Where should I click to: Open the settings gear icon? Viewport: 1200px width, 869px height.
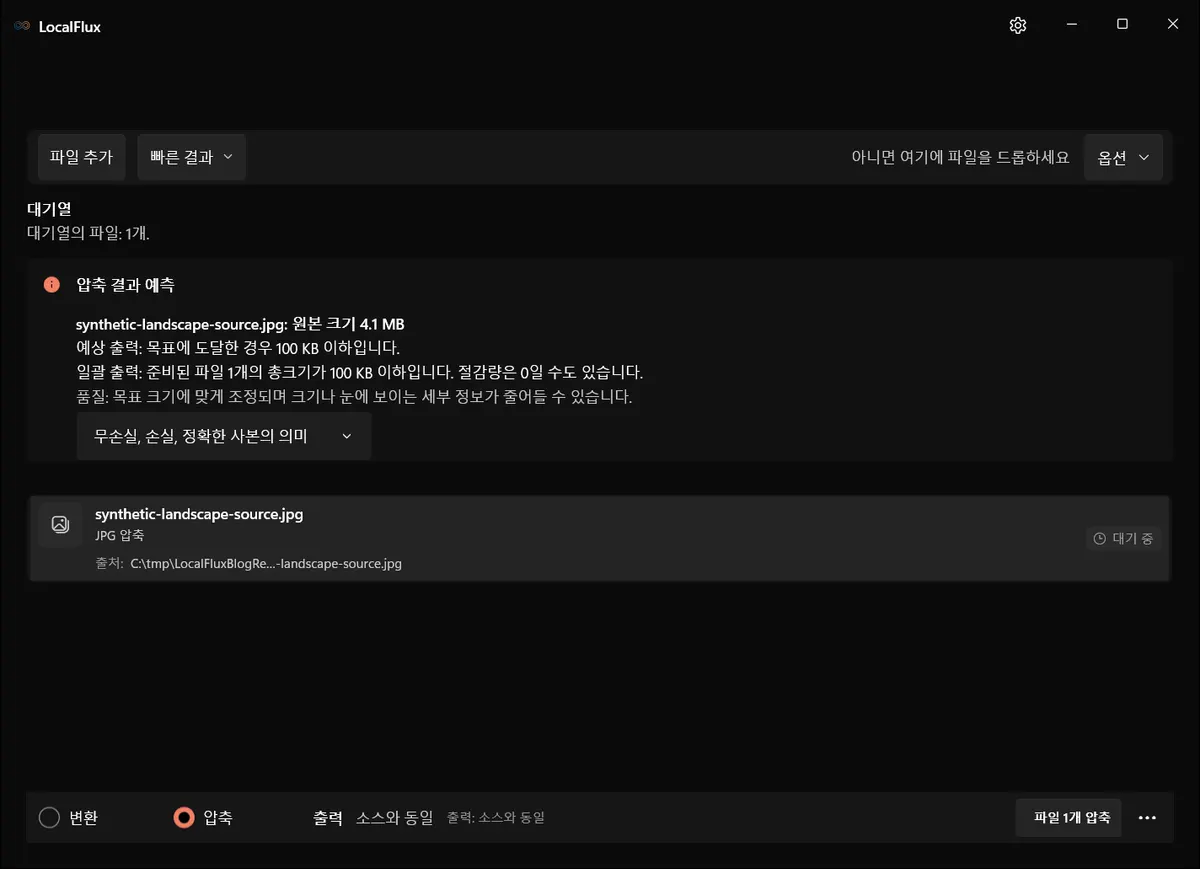(x=1018, y=26)
